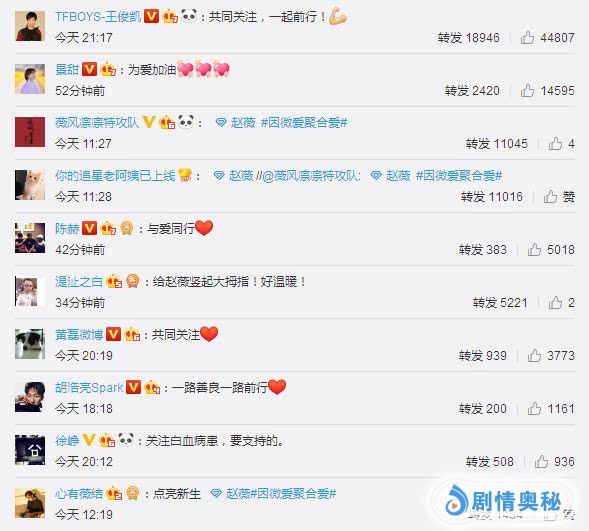Click 转发 5221 on 混沌之白's comment

point(500,303)
